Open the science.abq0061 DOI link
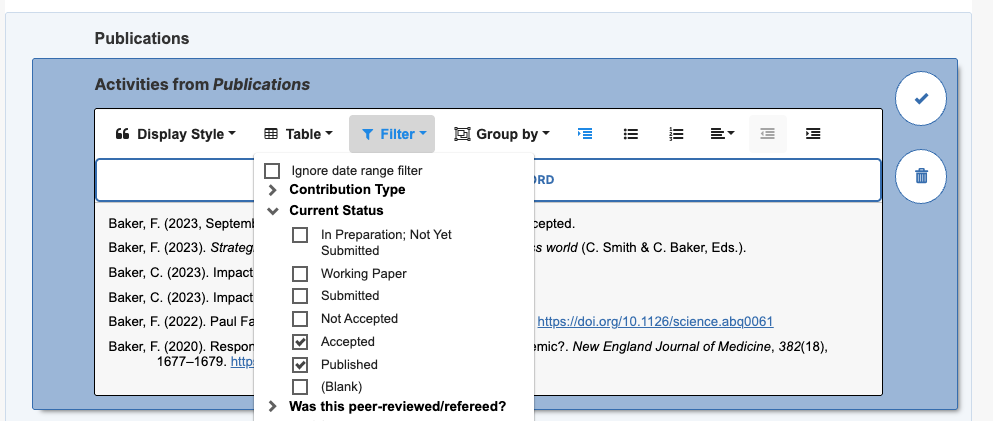The image size is (993, 421). (x=655, y=321)
